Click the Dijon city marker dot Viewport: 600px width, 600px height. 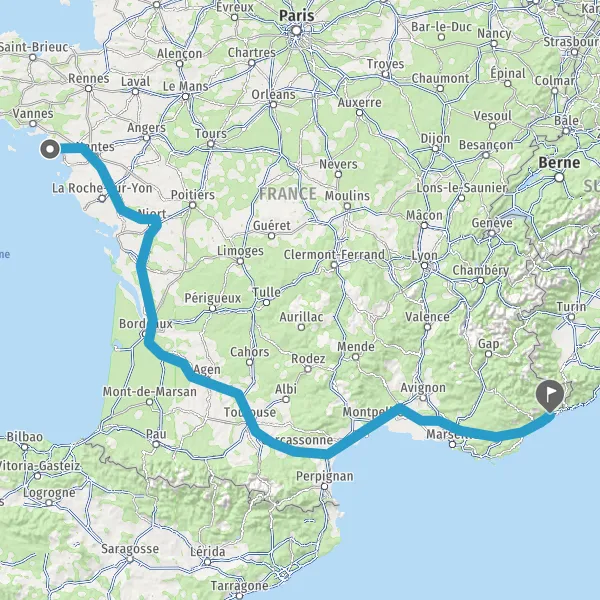tap(435, 148)
